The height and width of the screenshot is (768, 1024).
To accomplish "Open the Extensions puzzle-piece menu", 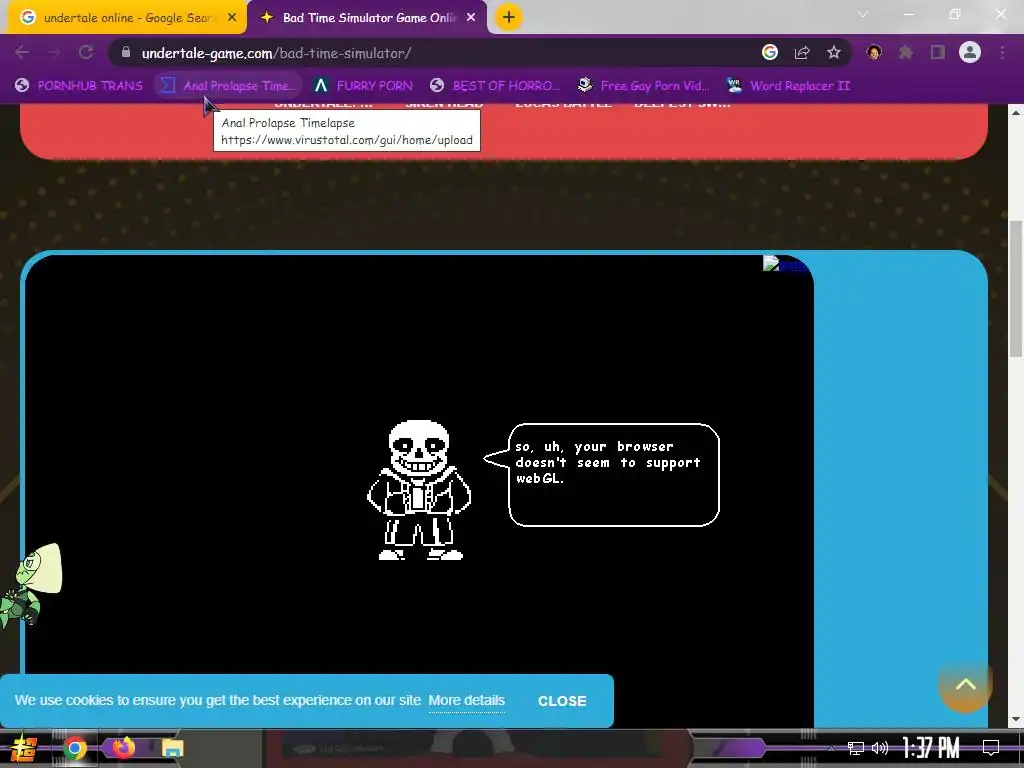I will coord(906,52).
